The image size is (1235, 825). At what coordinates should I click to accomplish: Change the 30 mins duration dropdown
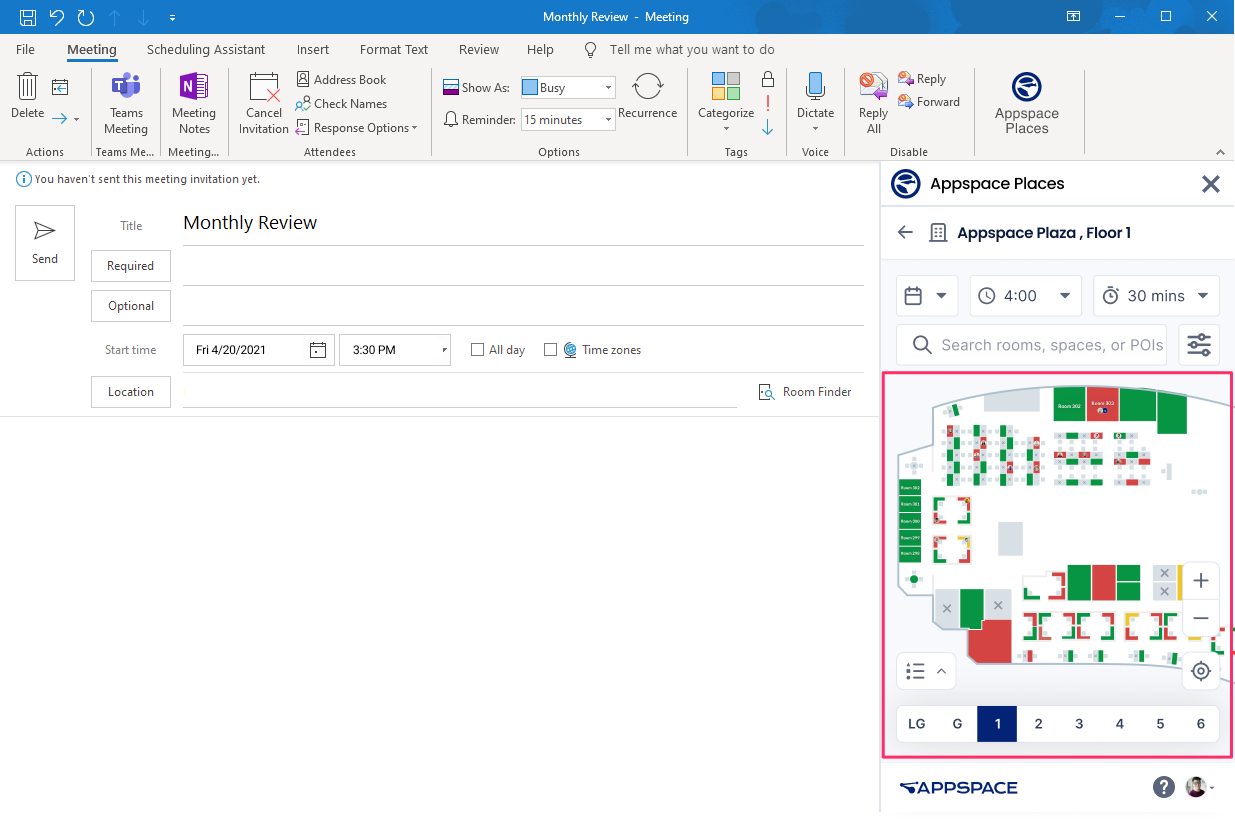pyautogui.click(x=1156, y=296)
